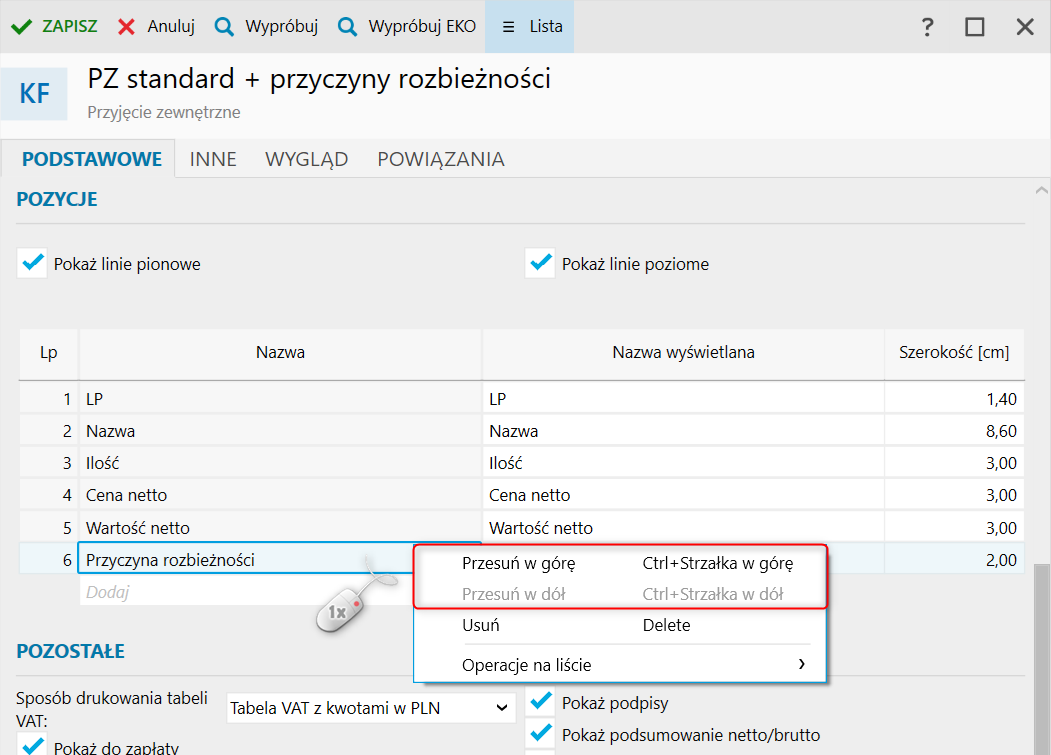Toggle Pokaż podsumowanie netto/brutto checkbox
1051x755 pixels.
540,734
